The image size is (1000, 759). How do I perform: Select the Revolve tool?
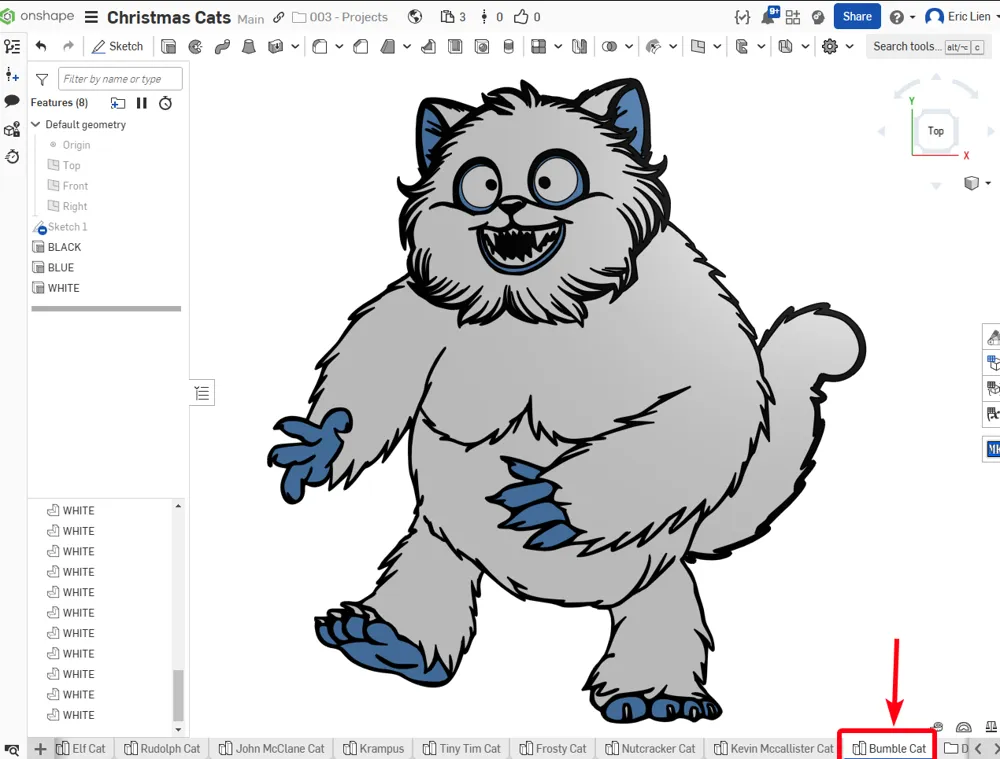(x=195, y=47)
